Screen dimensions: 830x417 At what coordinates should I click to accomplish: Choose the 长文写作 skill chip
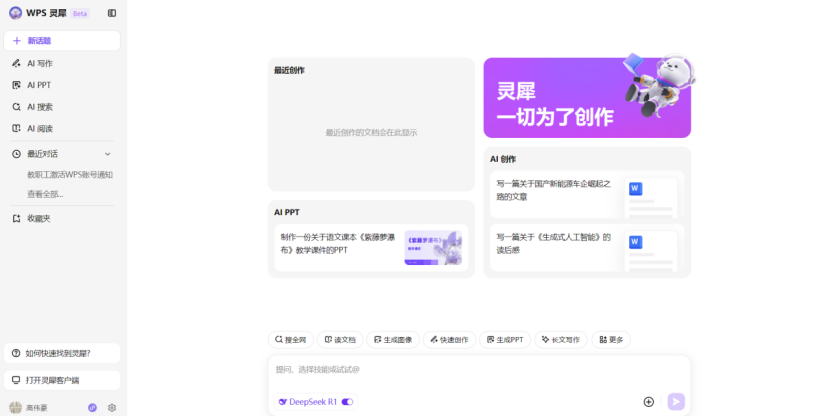[x=561, y=340]
